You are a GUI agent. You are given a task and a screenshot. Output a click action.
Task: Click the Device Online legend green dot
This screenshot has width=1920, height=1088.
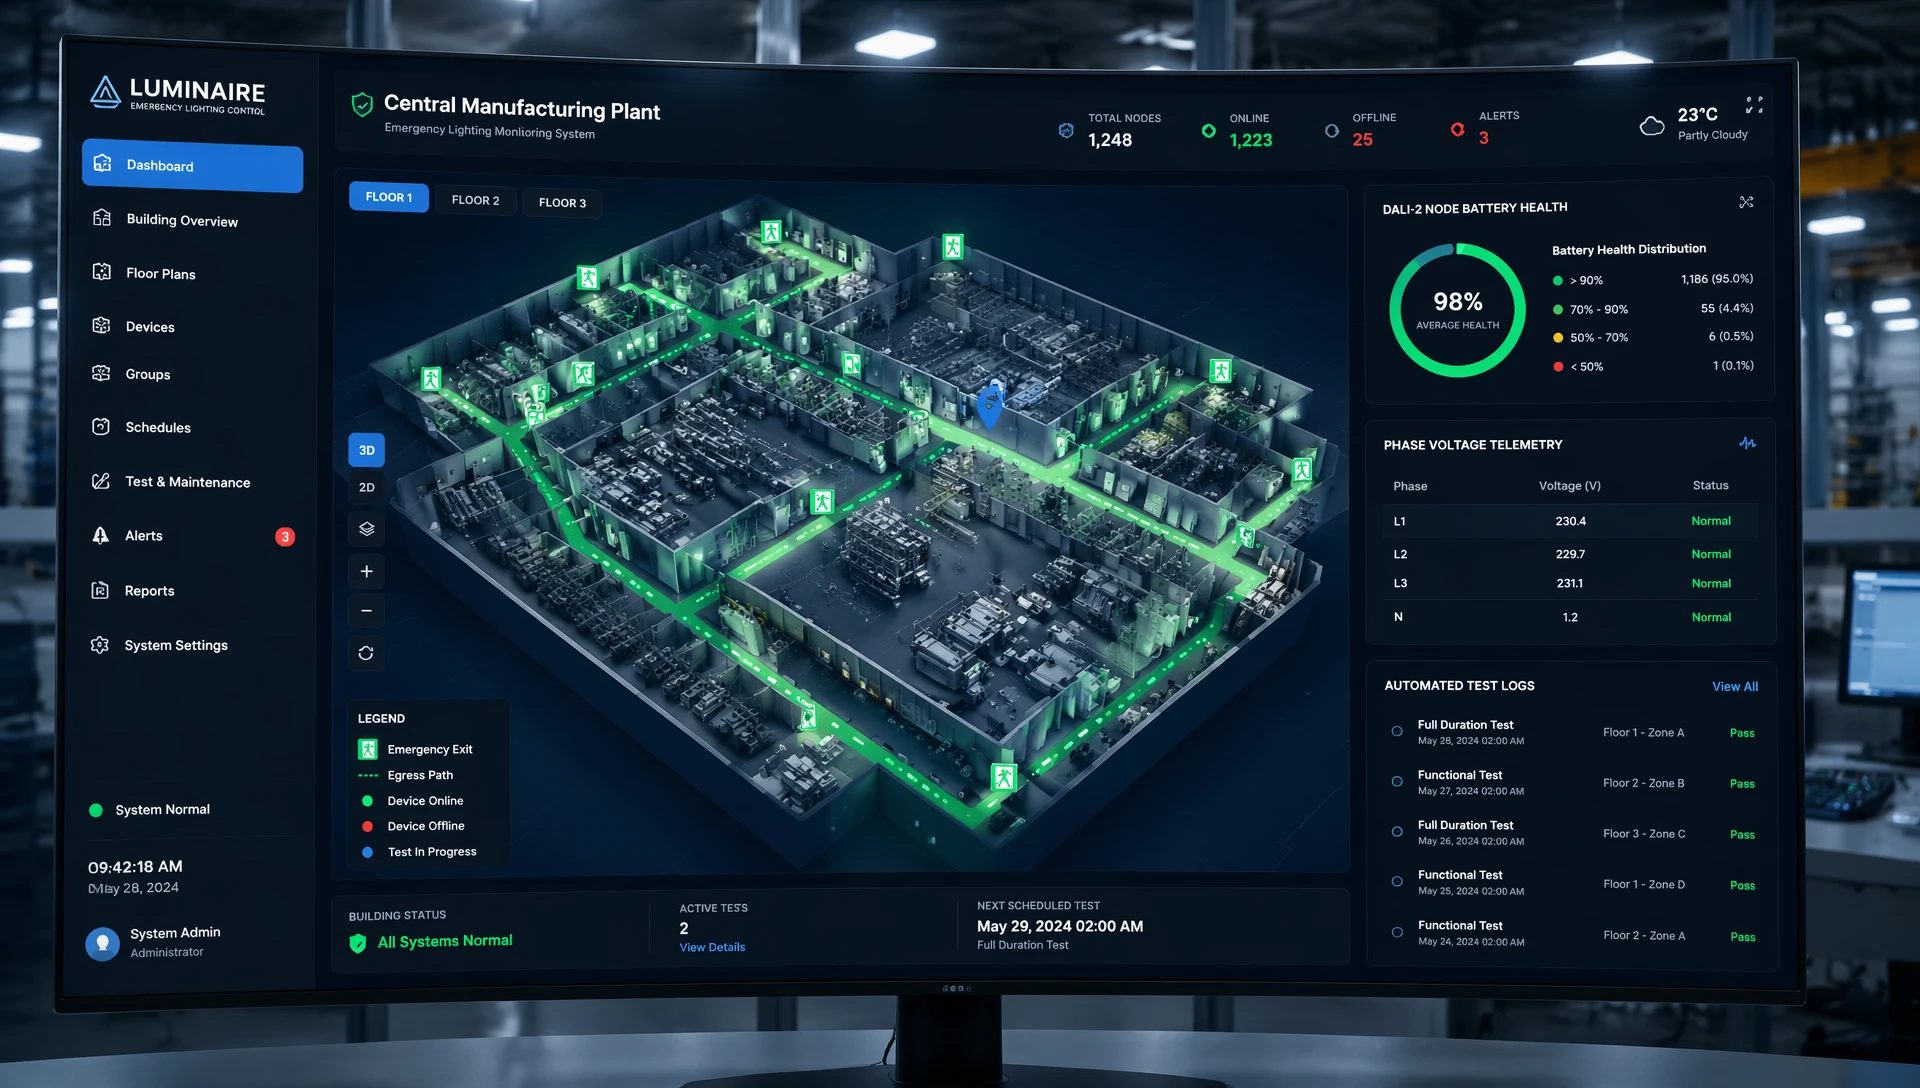point(367,801)
